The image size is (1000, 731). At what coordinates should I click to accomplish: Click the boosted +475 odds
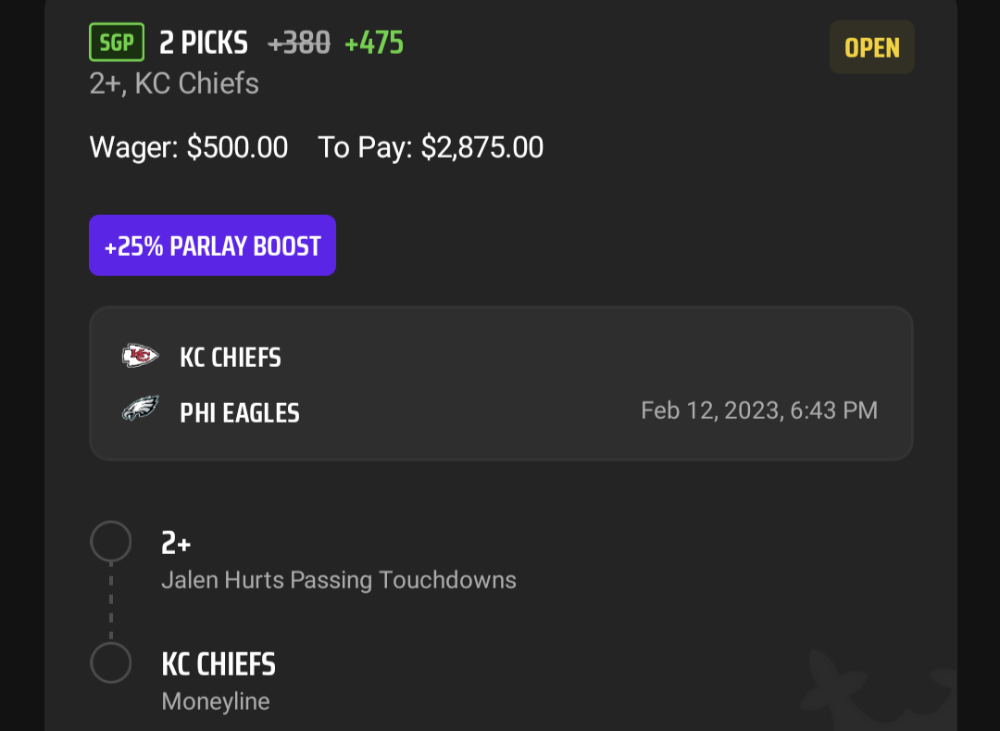[374, 43]
